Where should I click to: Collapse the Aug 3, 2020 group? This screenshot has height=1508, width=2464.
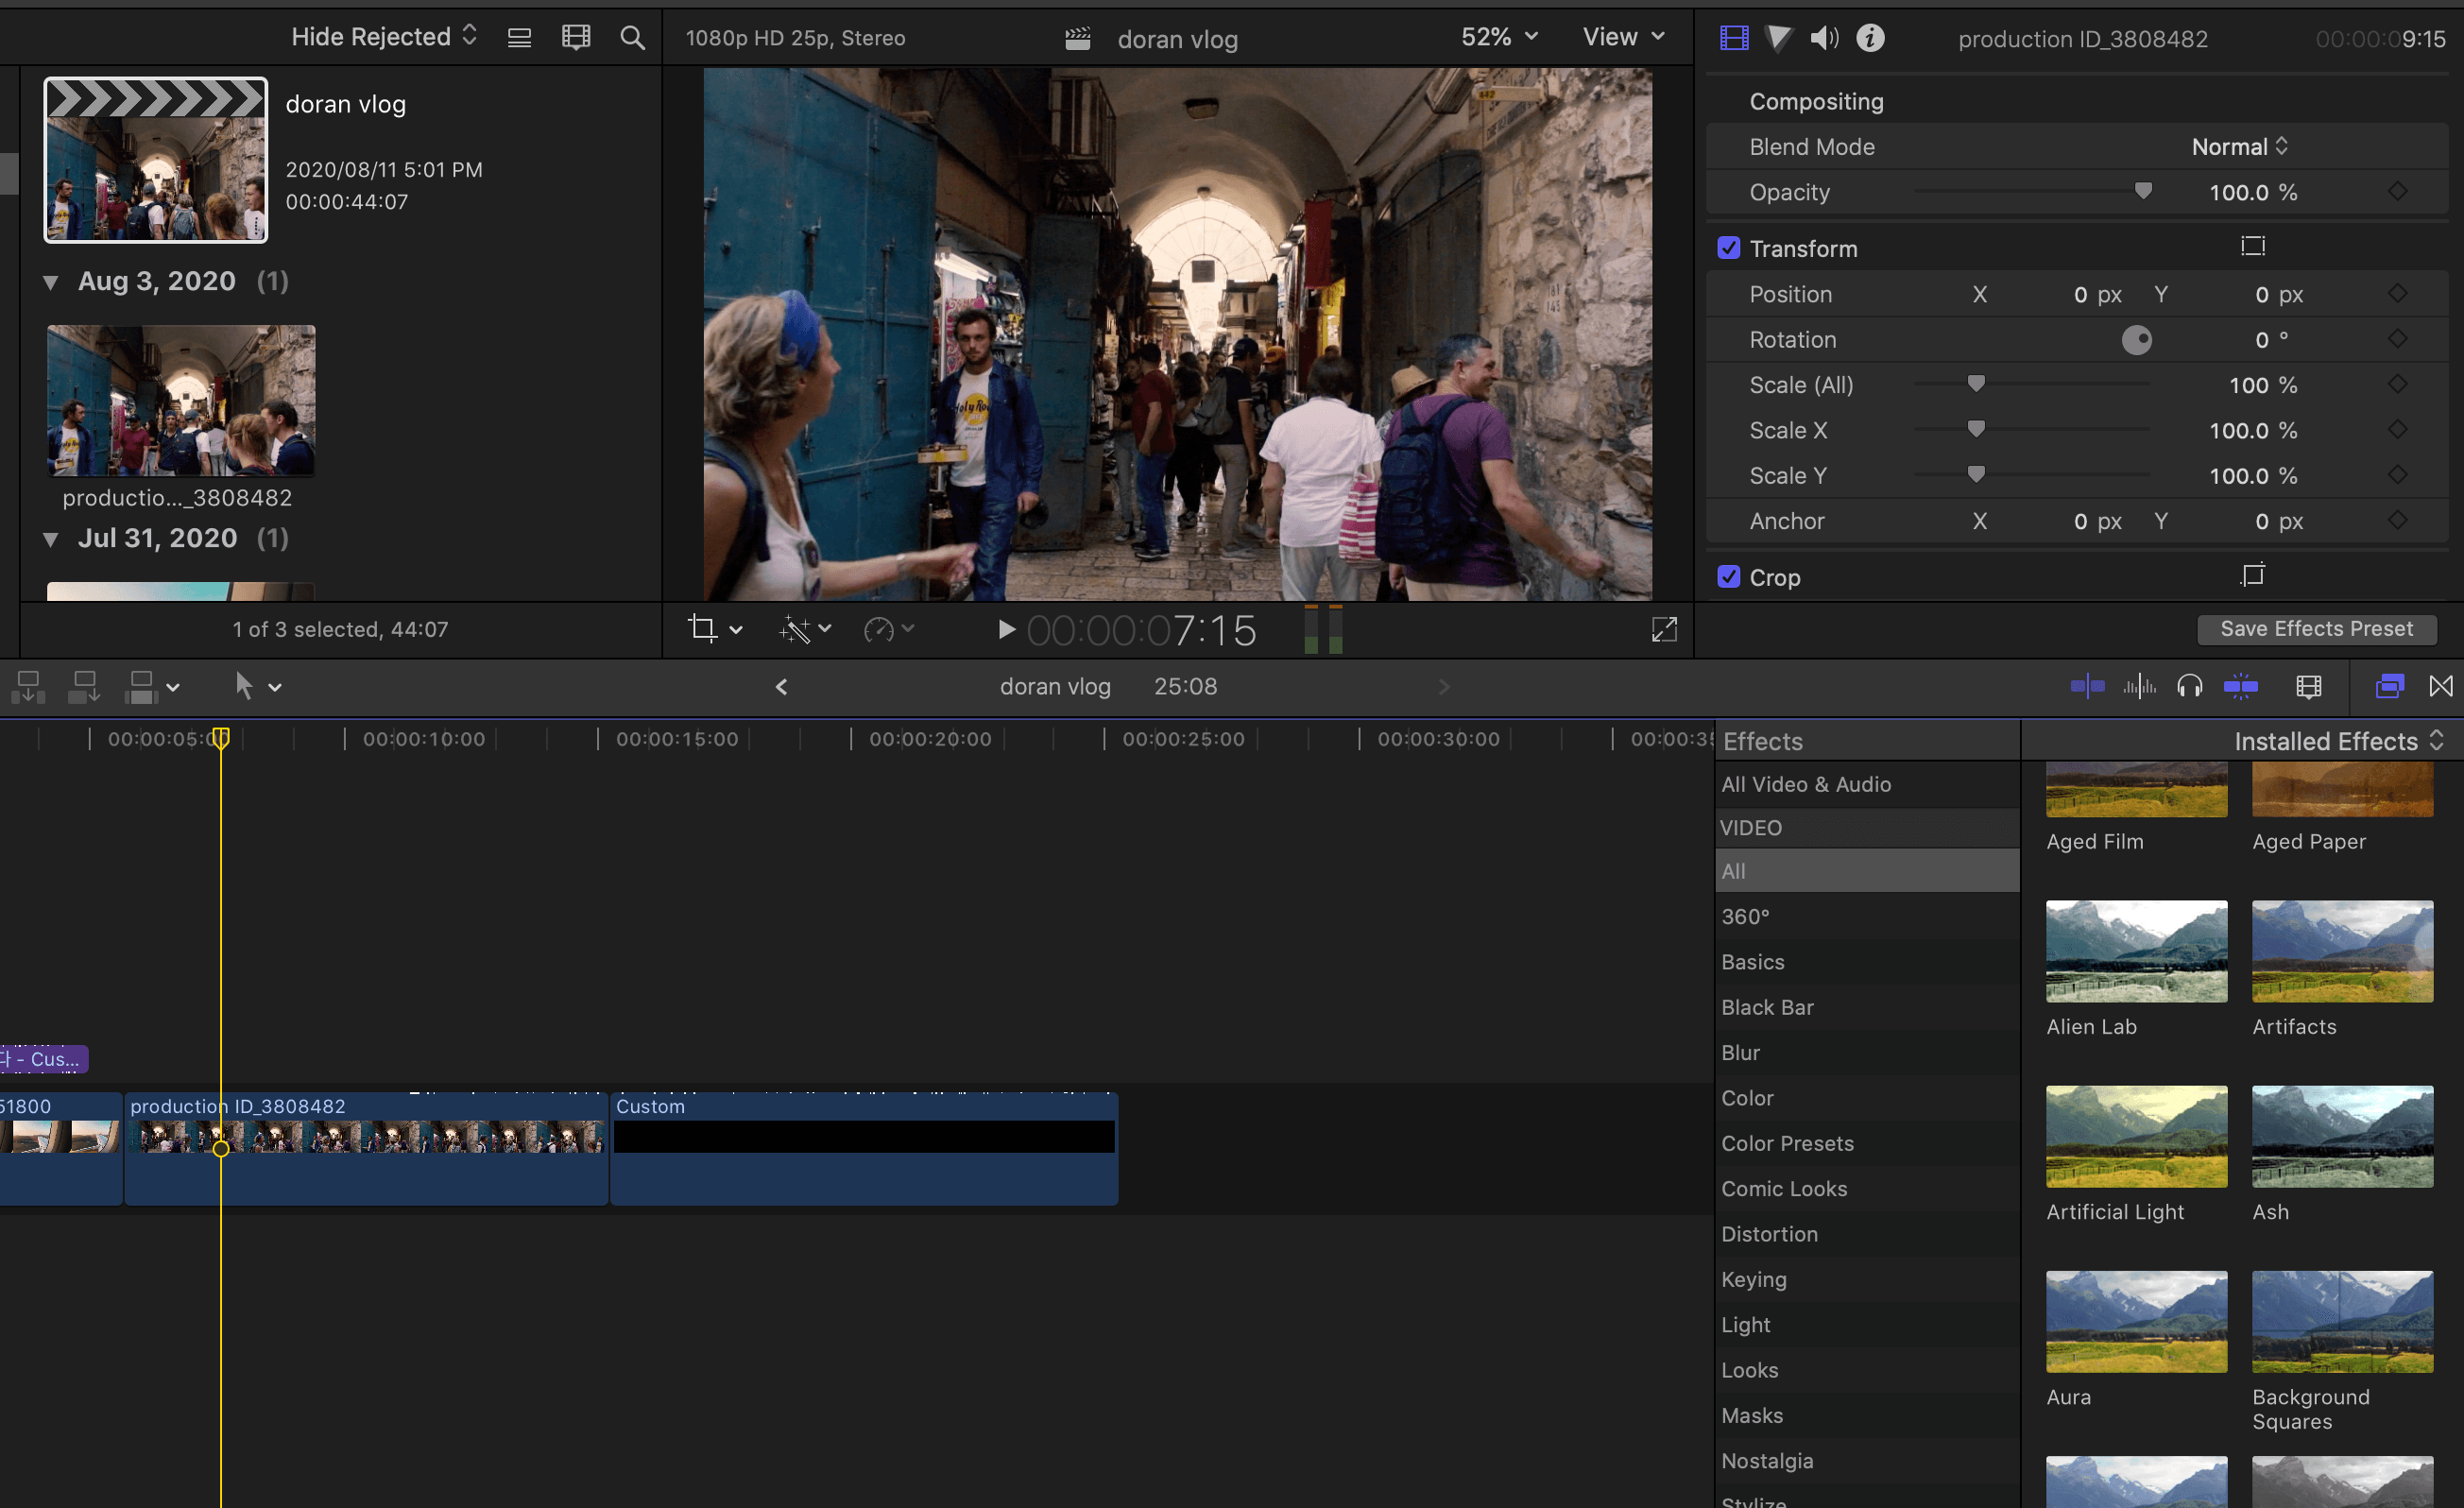click(51, 282)
